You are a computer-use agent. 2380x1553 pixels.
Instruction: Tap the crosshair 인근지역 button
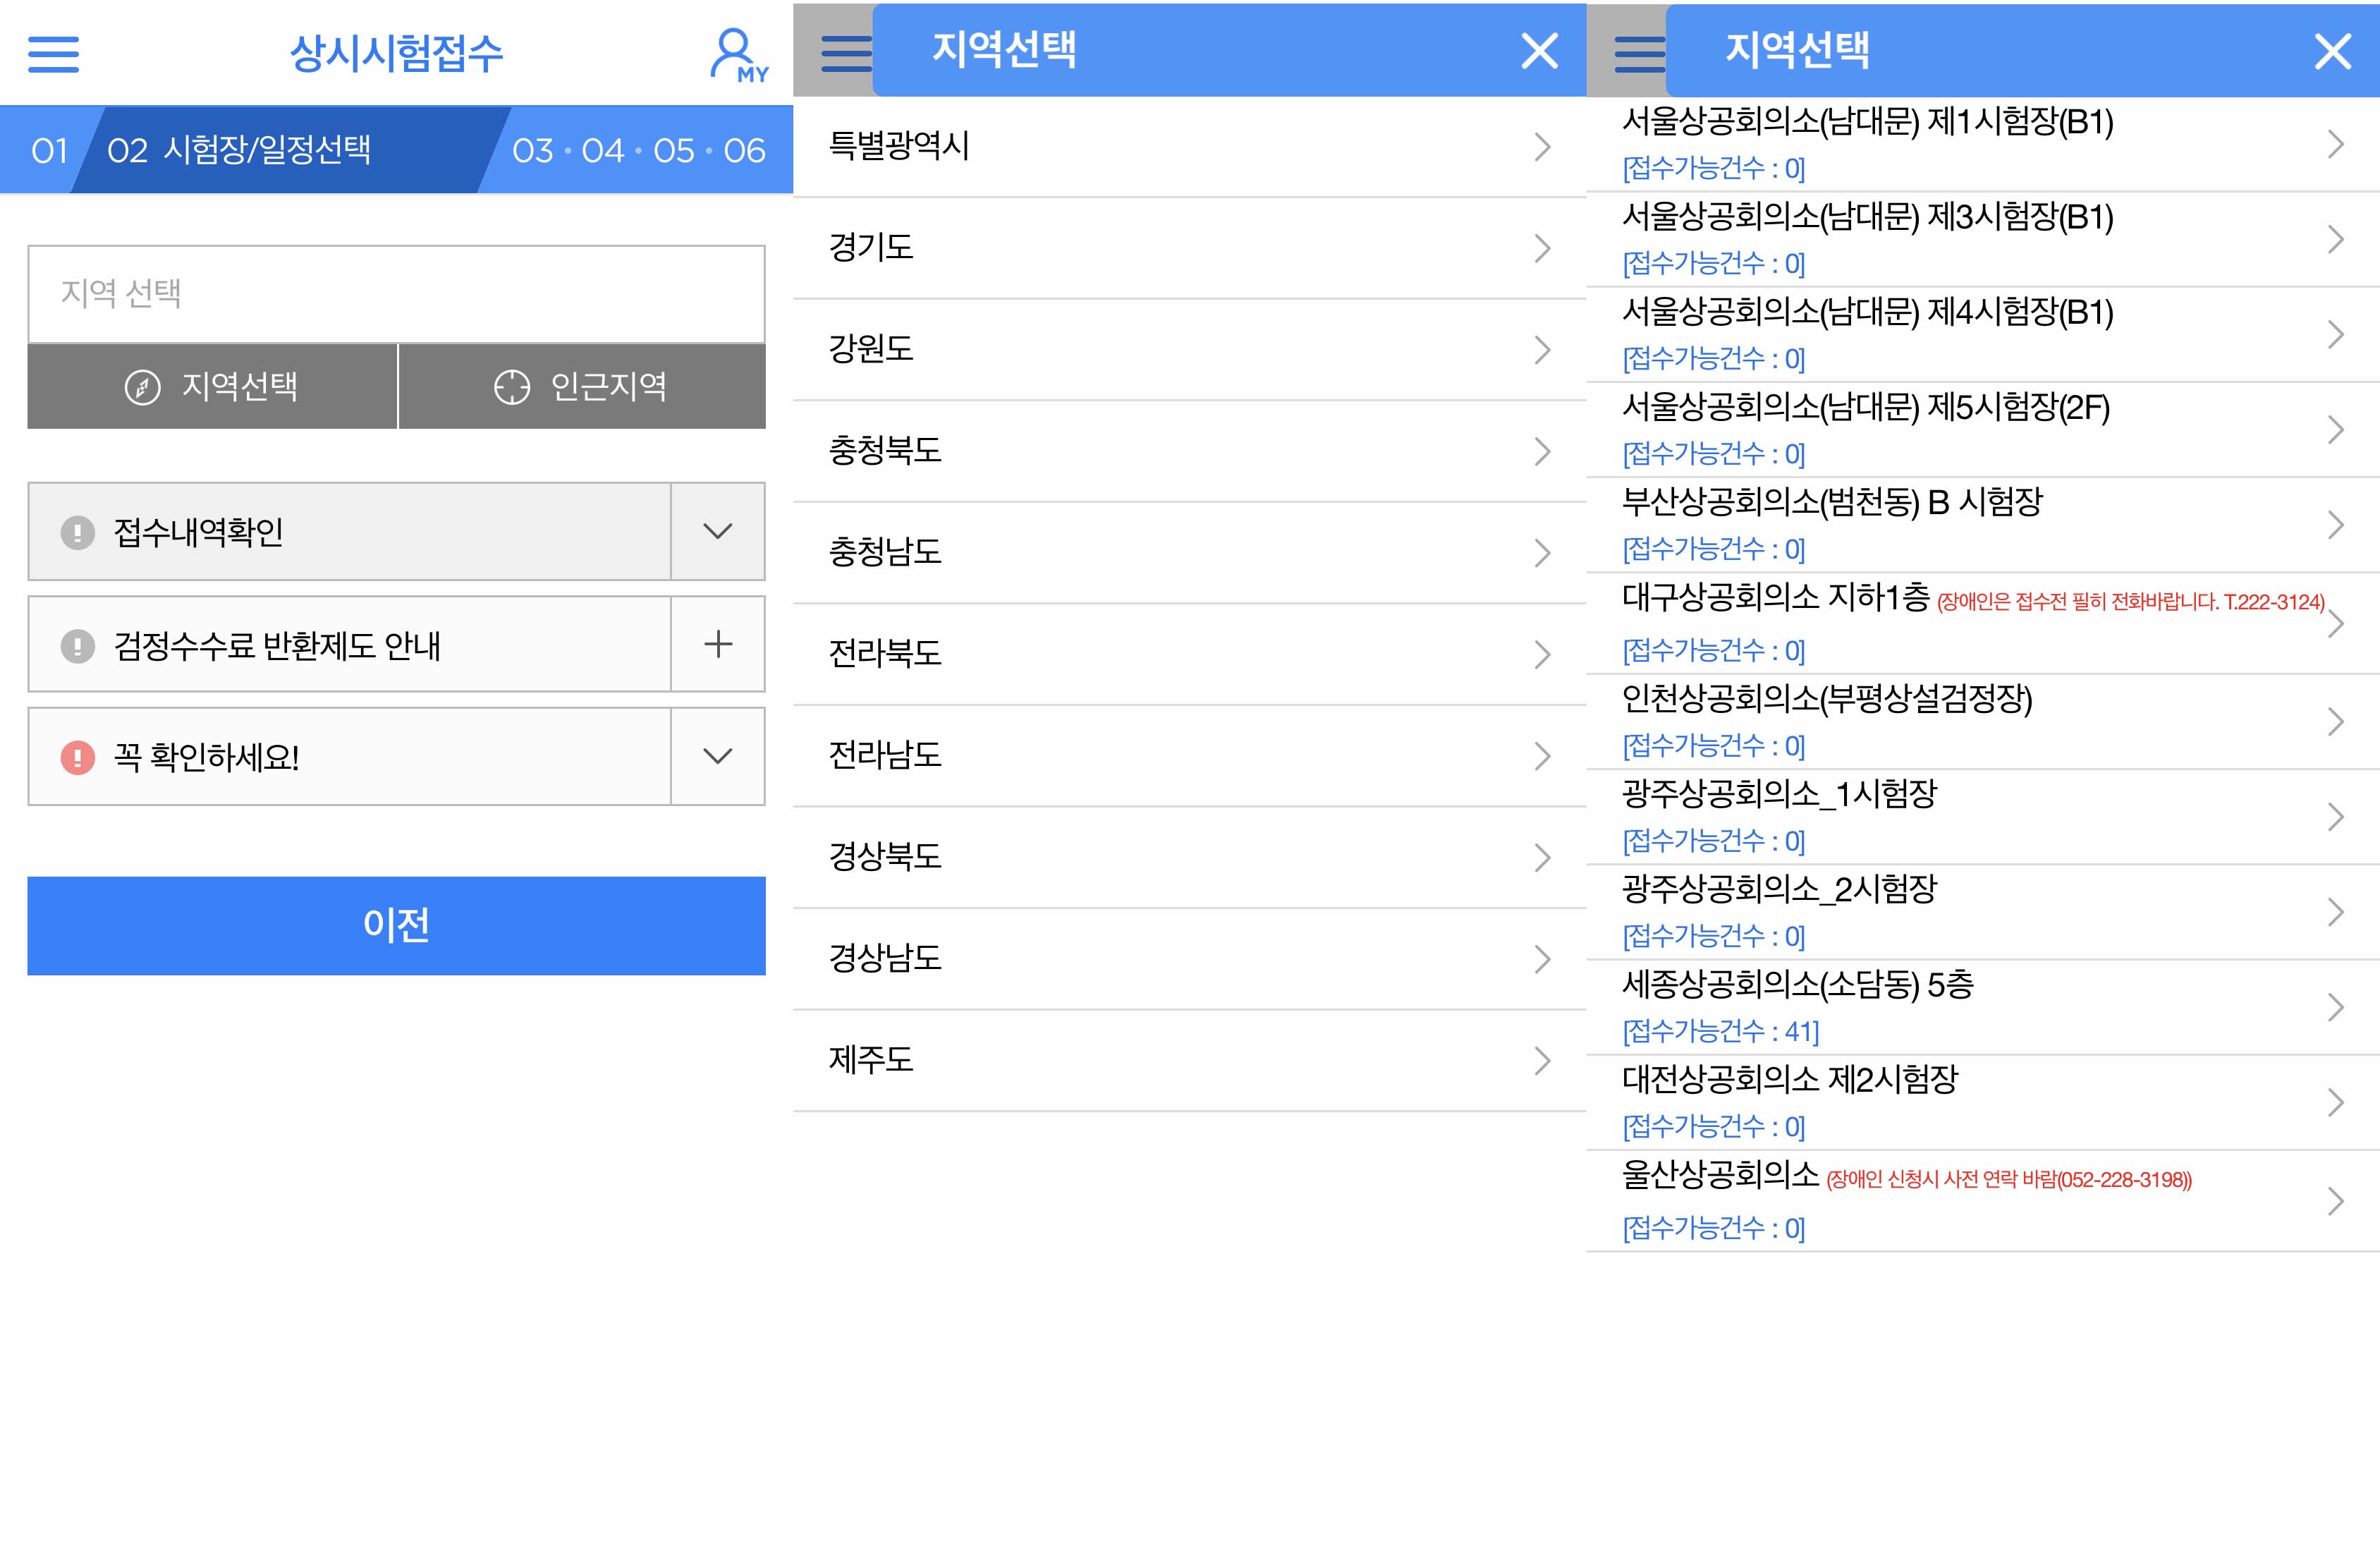point(582,387)
